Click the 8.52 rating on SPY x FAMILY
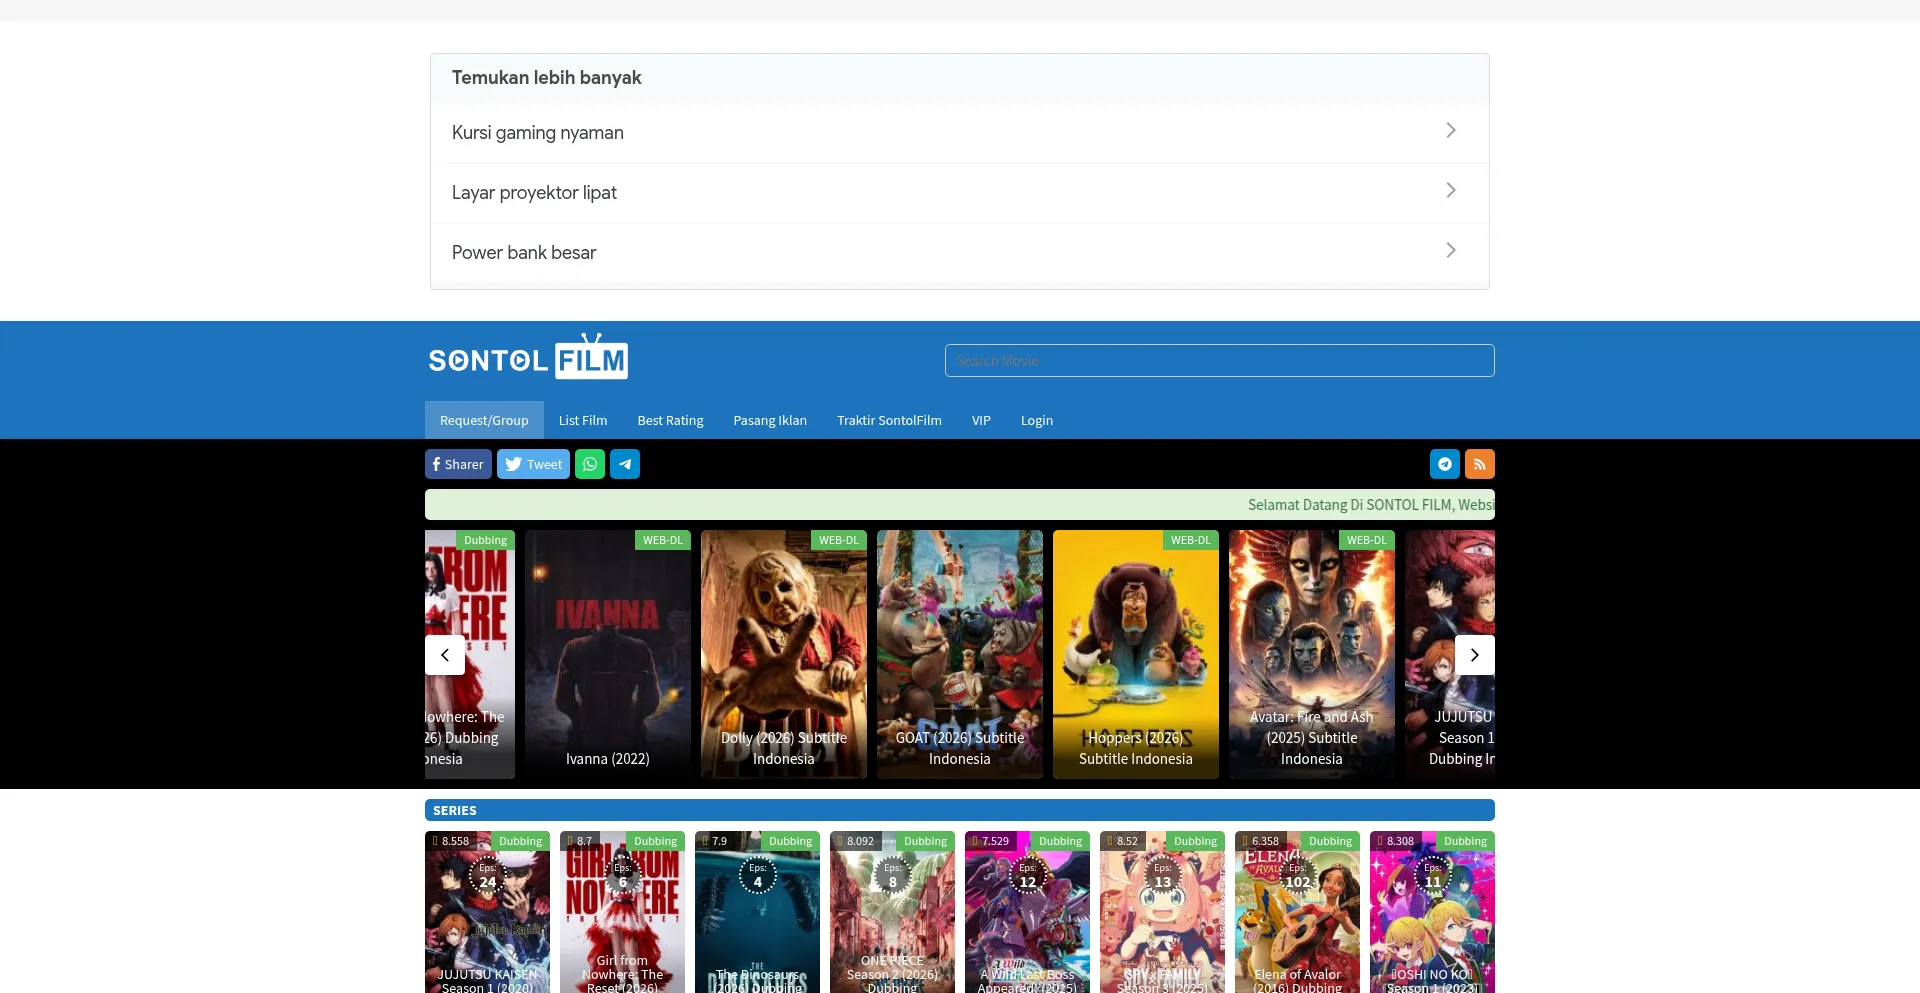Image resolution: width=1920 pixels, height=993 pixels. [x=1123, y=841]
